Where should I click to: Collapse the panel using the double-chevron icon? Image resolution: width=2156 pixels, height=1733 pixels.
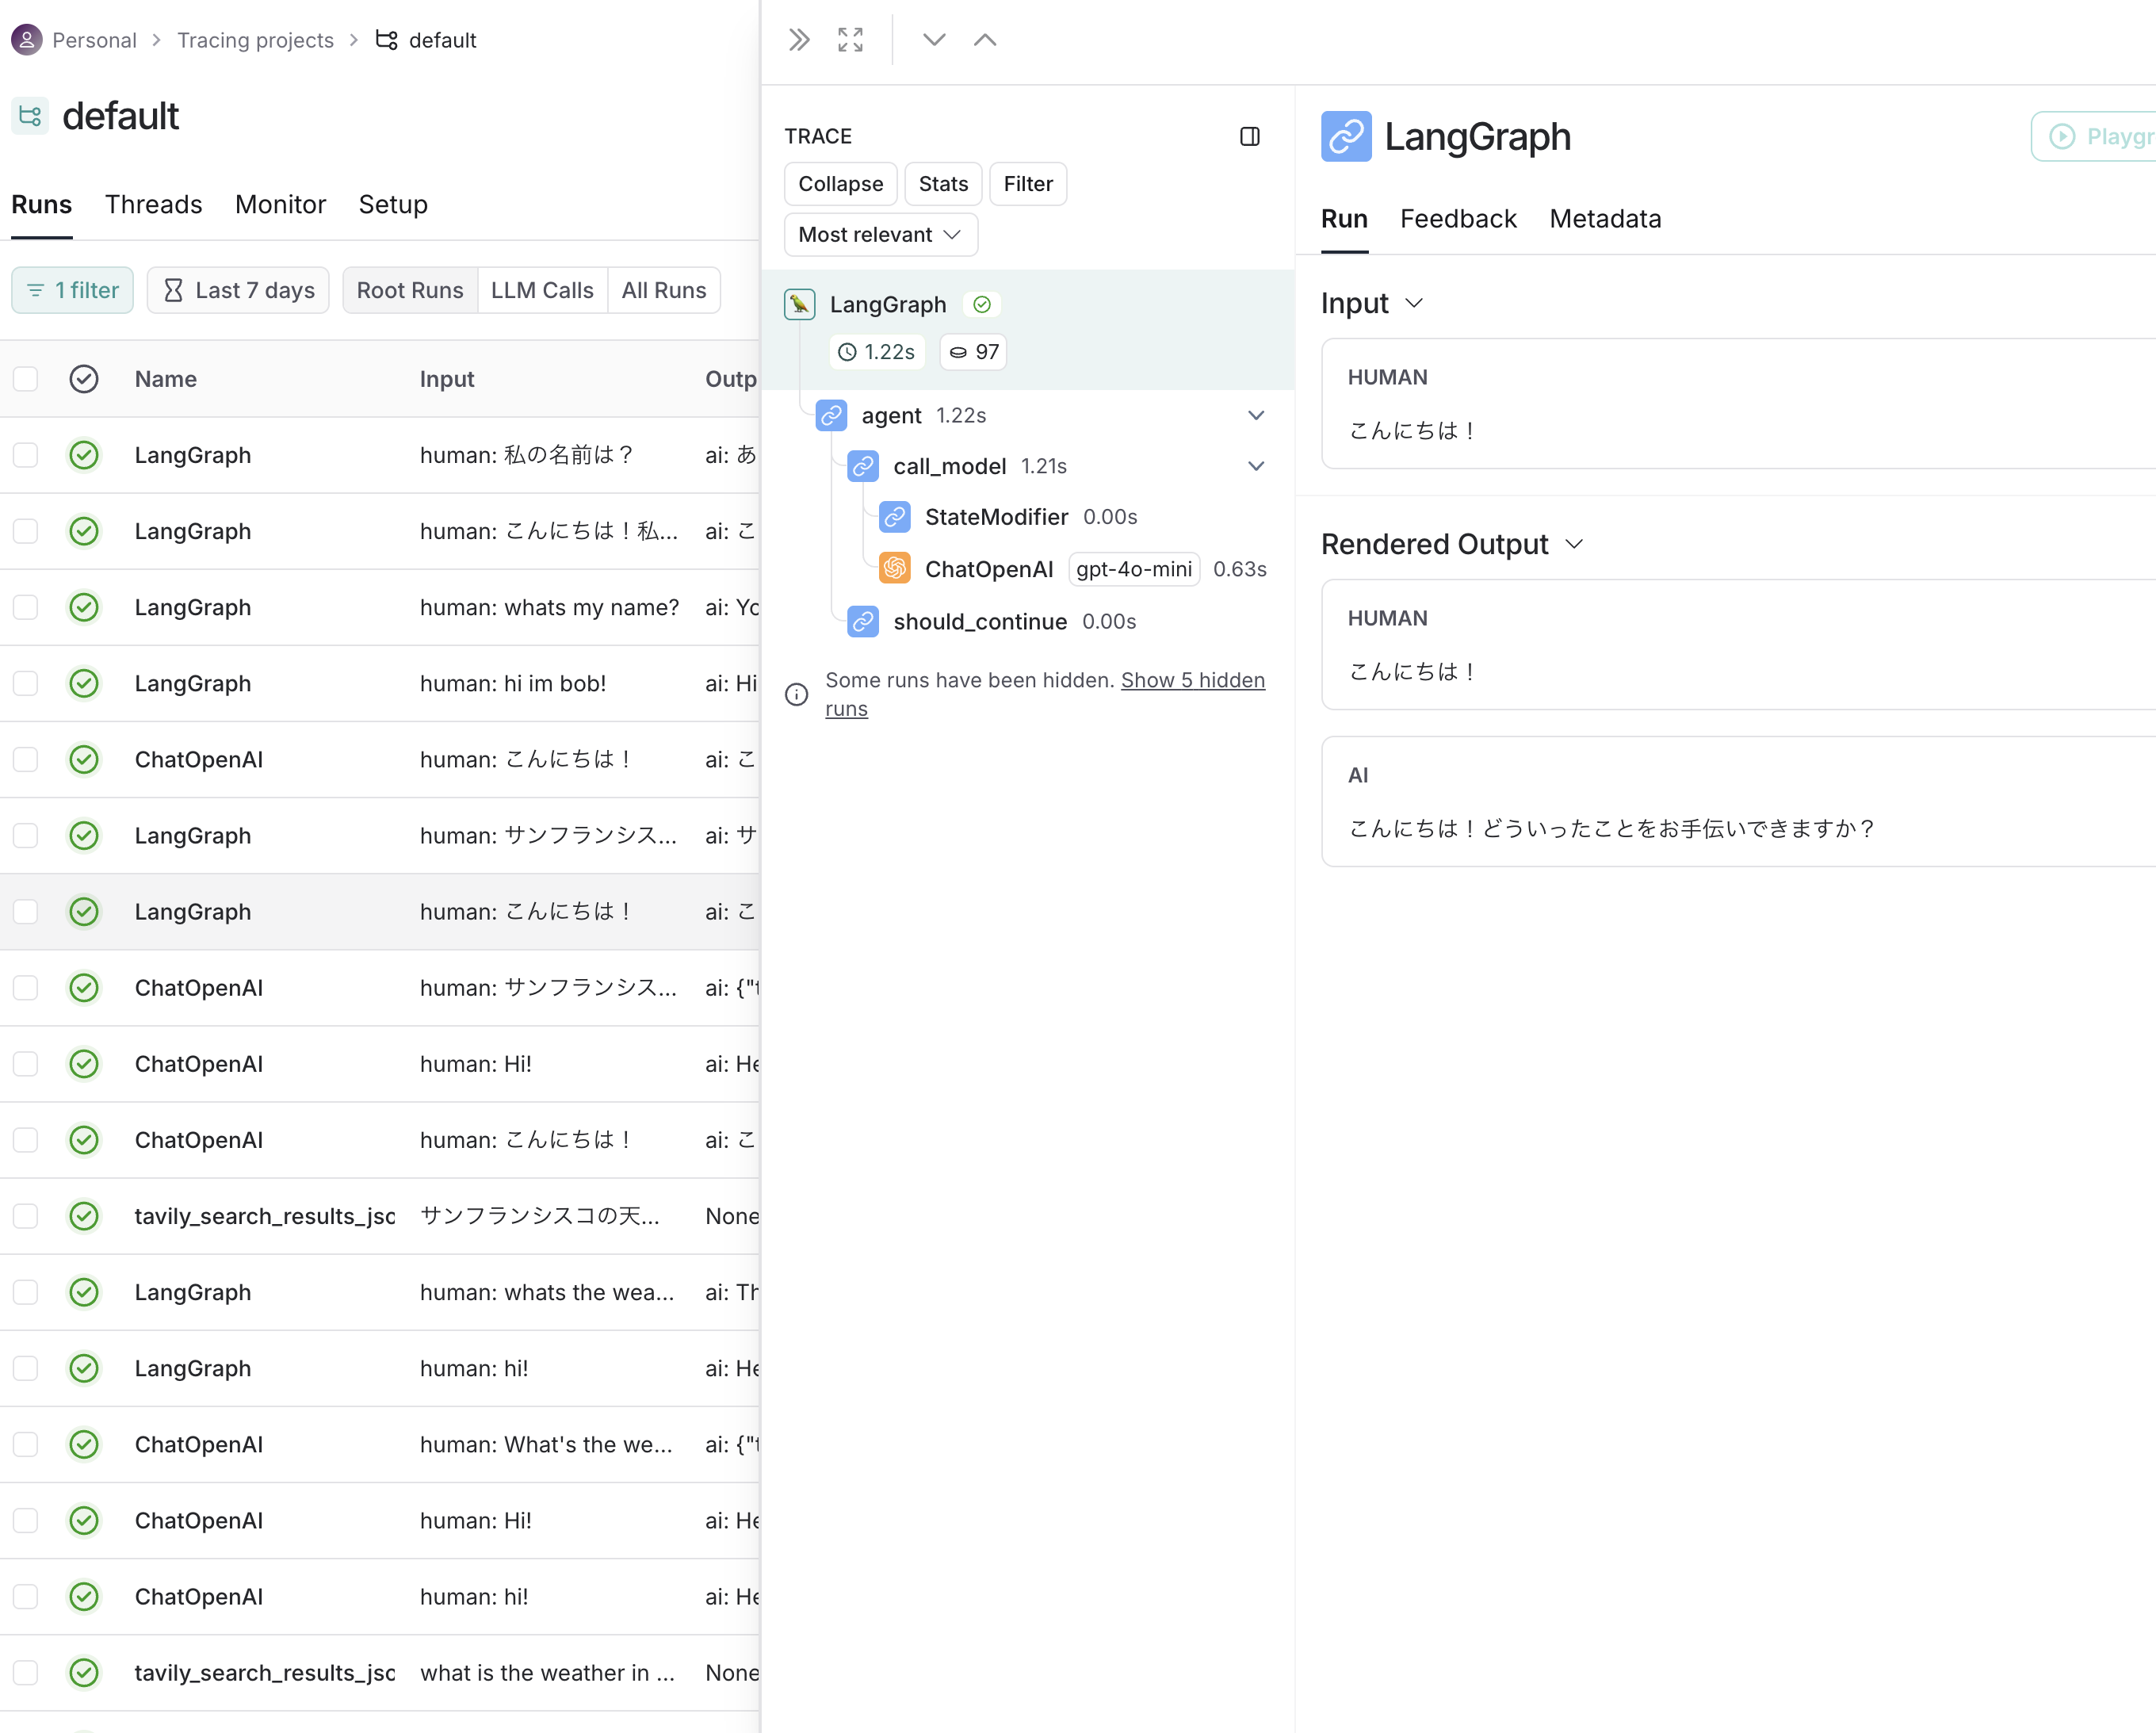coord(798,40)
